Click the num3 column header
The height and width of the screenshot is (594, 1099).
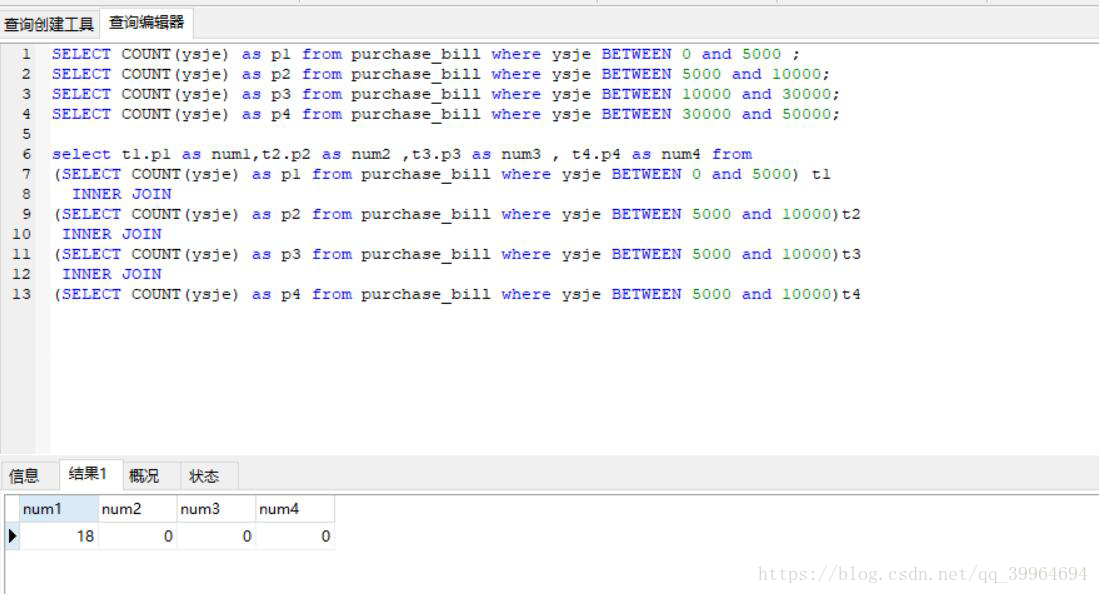click(x=216, y=509)
